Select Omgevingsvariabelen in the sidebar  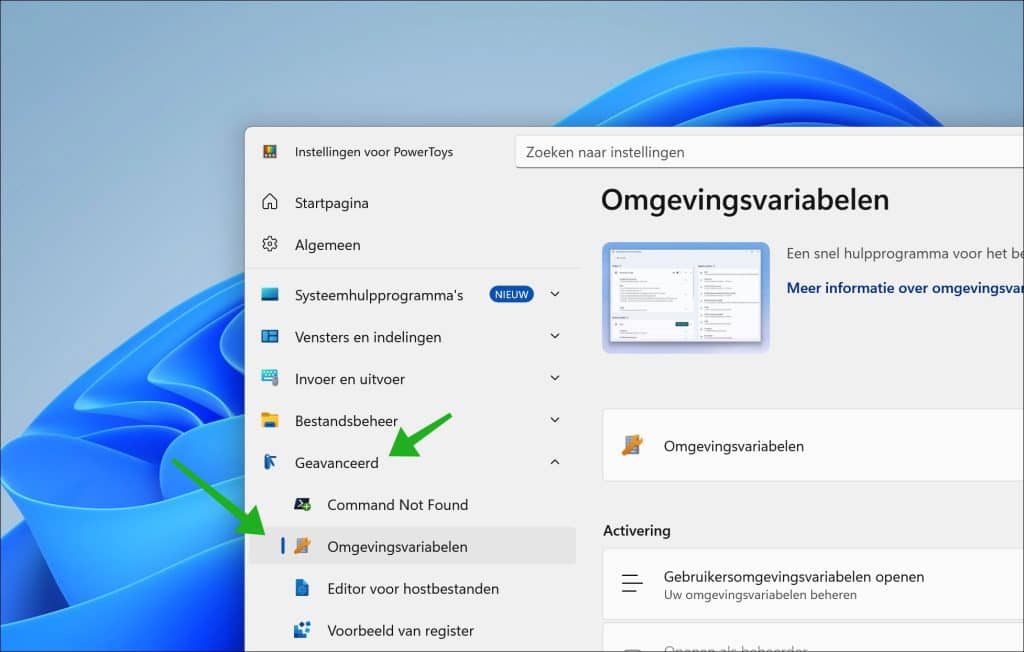(413, 546)
